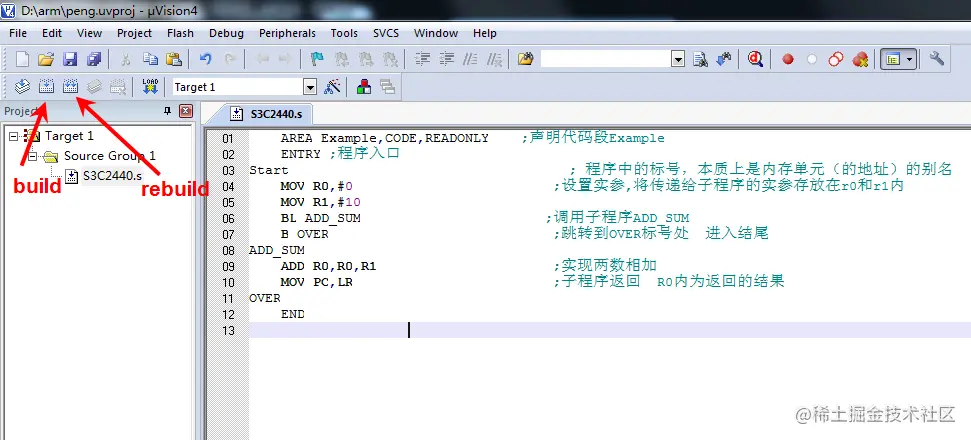Disable all breakpoints

(836, 59)
